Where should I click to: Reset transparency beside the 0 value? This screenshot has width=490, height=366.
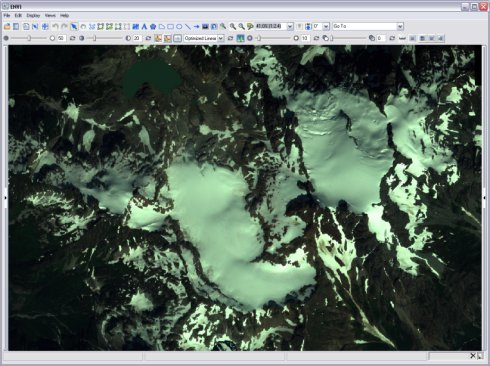[392, 38]
